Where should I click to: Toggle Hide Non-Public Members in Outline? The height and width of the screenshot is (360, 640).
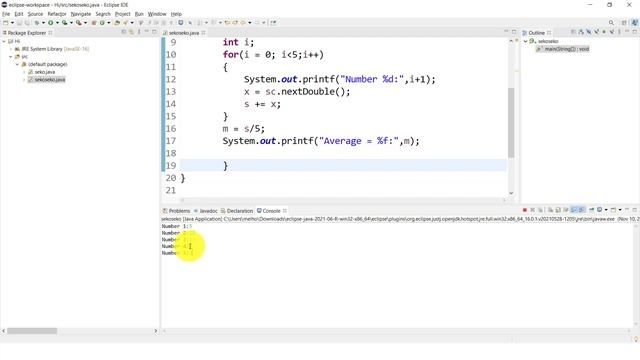(x=604, y=32)
